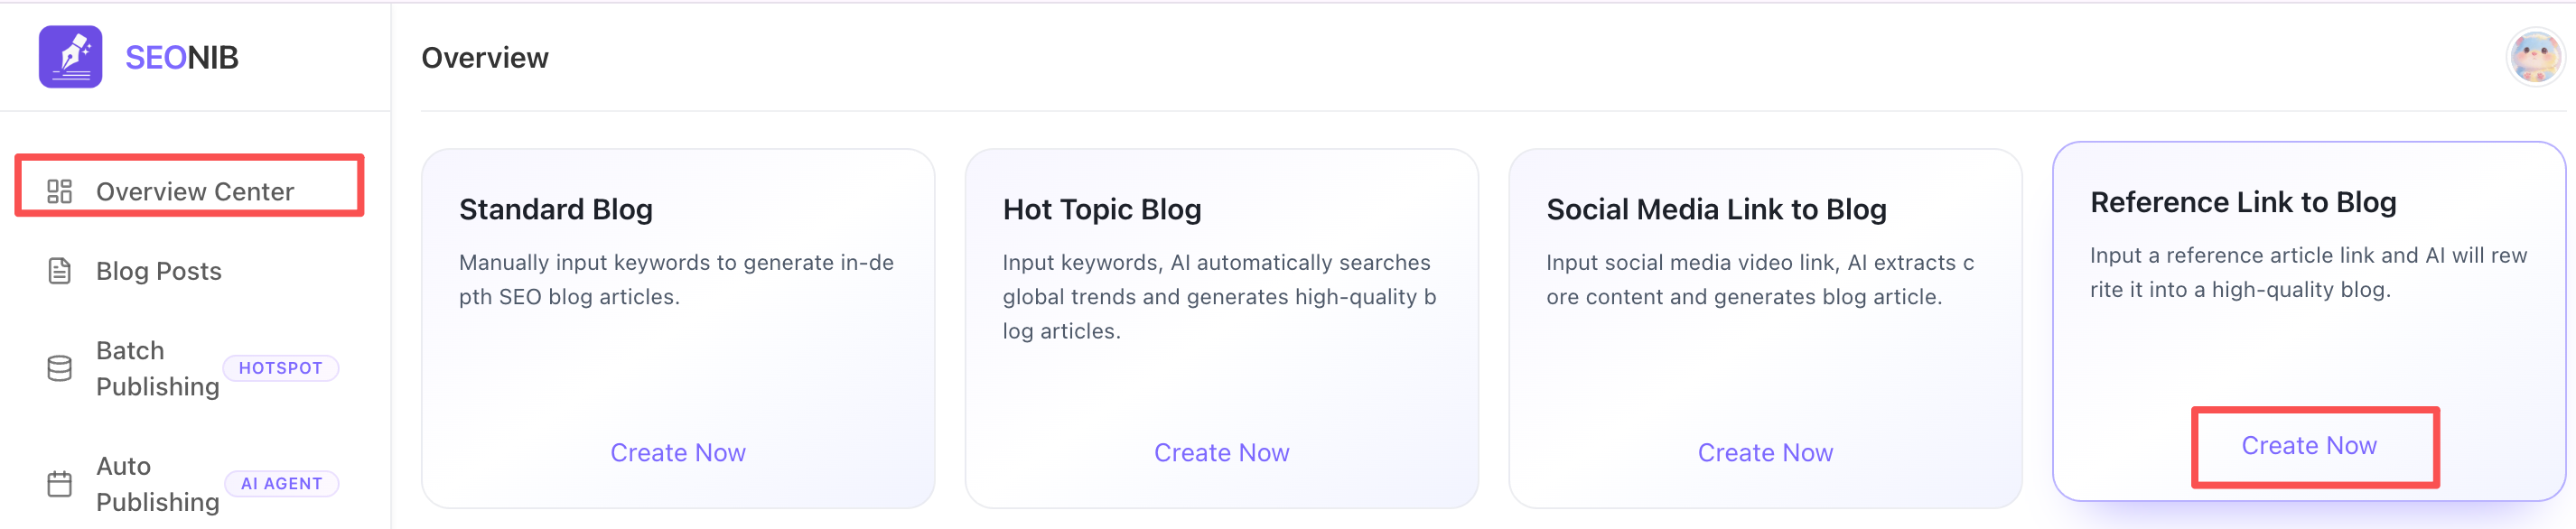Click the Auto Publishing calendar icon
The height and width of the screenshot is (529, 2576).
pyautogui.click(x=60, y=484)
